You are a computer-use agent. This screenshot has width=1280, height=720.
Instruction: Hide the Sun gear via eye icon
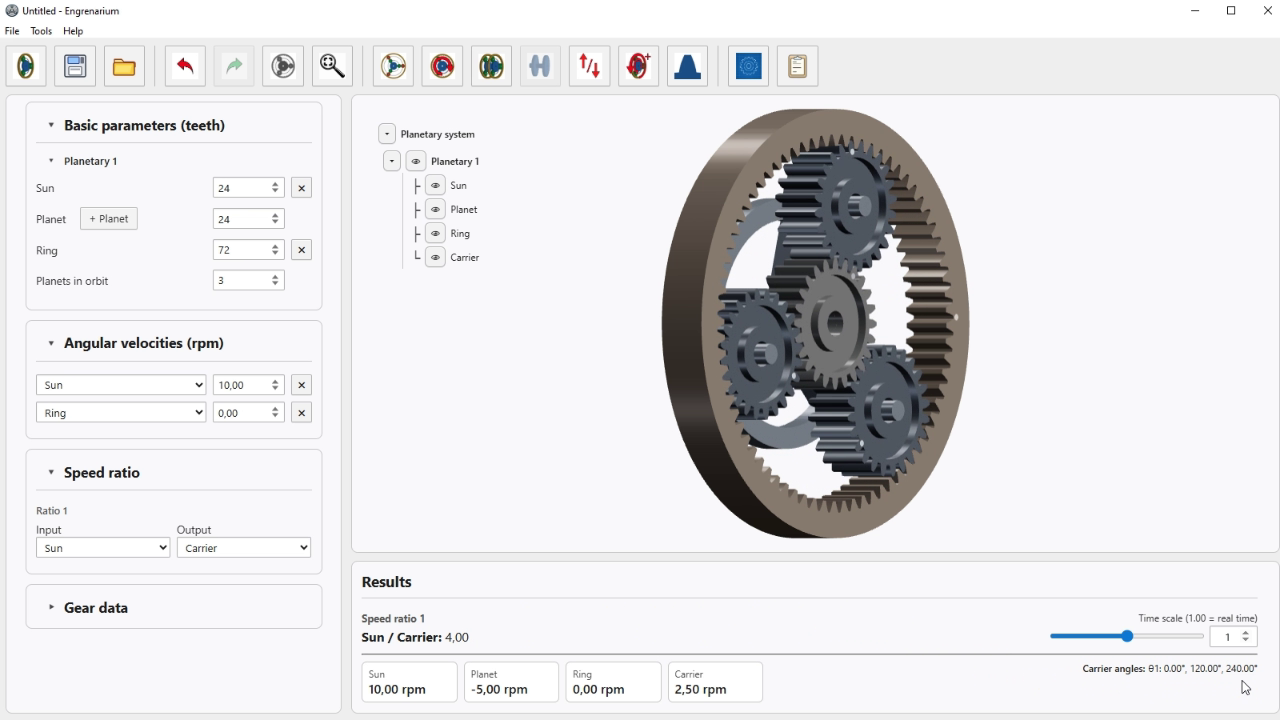click(435, 185)
